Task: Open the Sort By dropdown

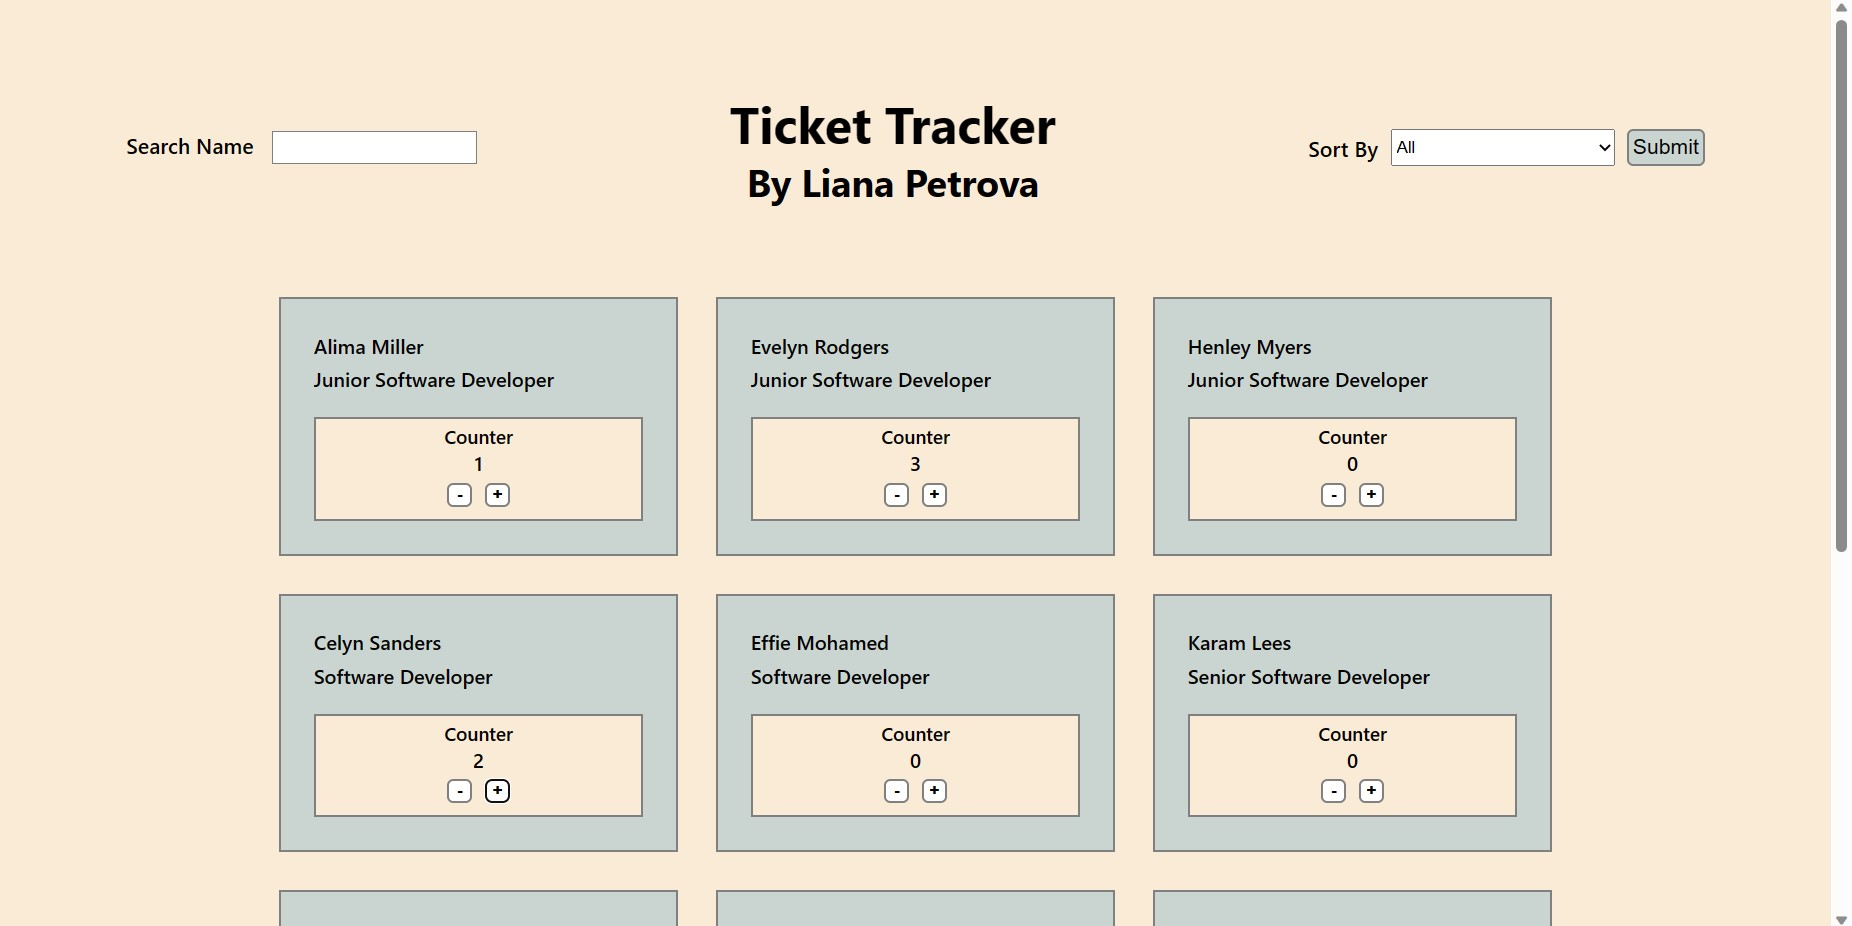Action: click(x=1502, y=147)
